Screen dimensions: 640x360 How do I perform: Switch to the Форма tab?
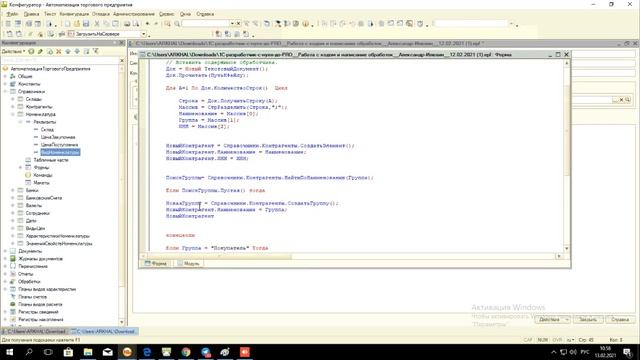coord(156,264)
